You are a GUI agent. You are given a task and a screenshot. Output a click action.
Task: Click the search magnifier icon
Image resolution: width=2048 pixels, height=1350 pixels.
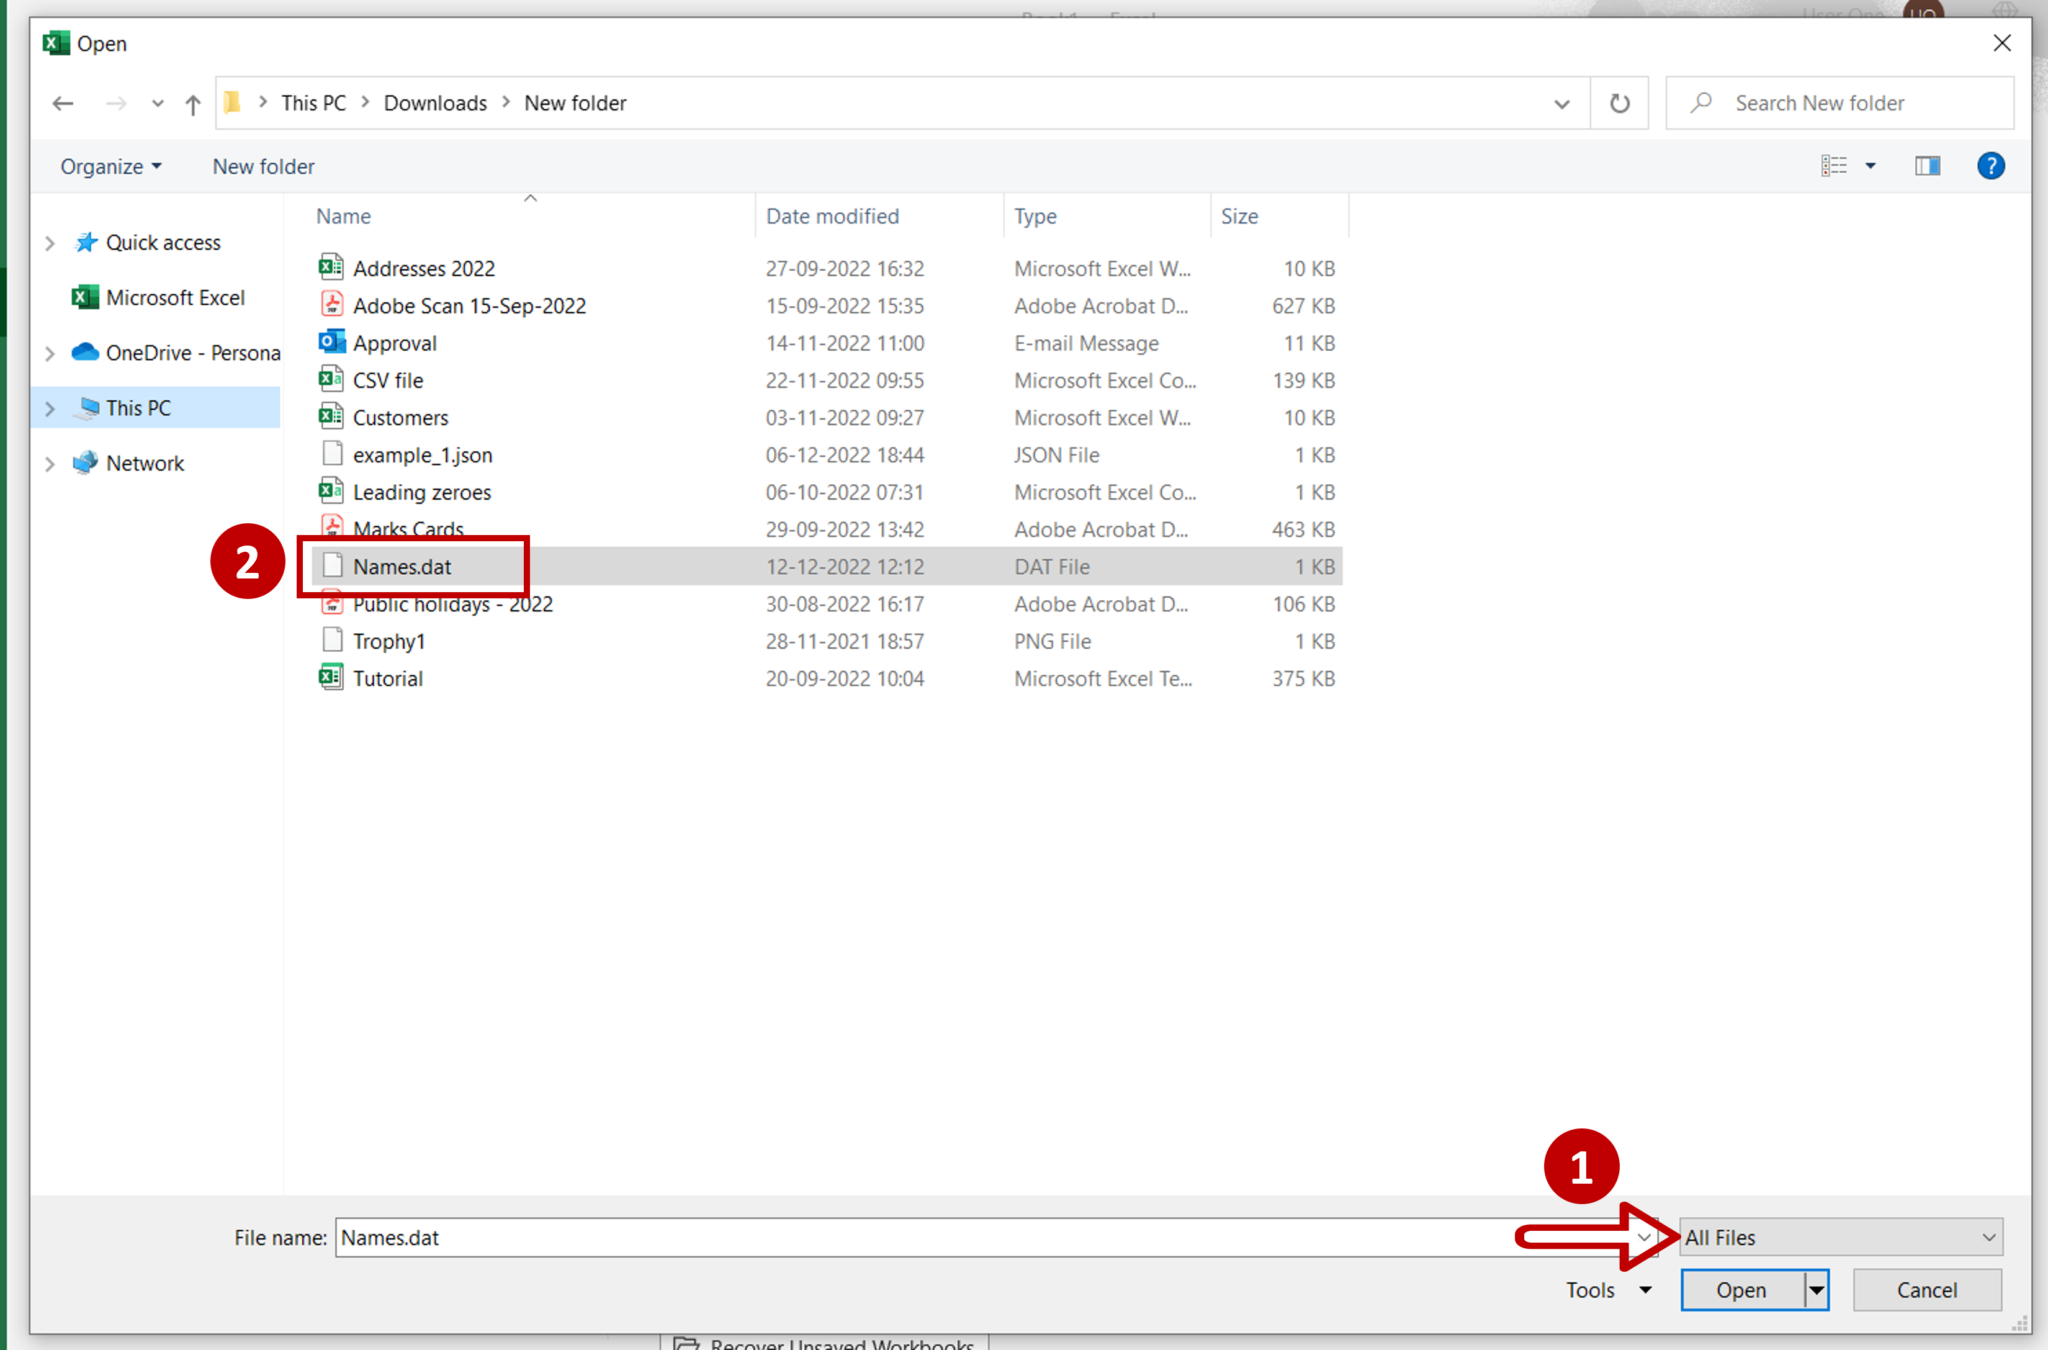pyautogui.click(x=1700, y=102)
